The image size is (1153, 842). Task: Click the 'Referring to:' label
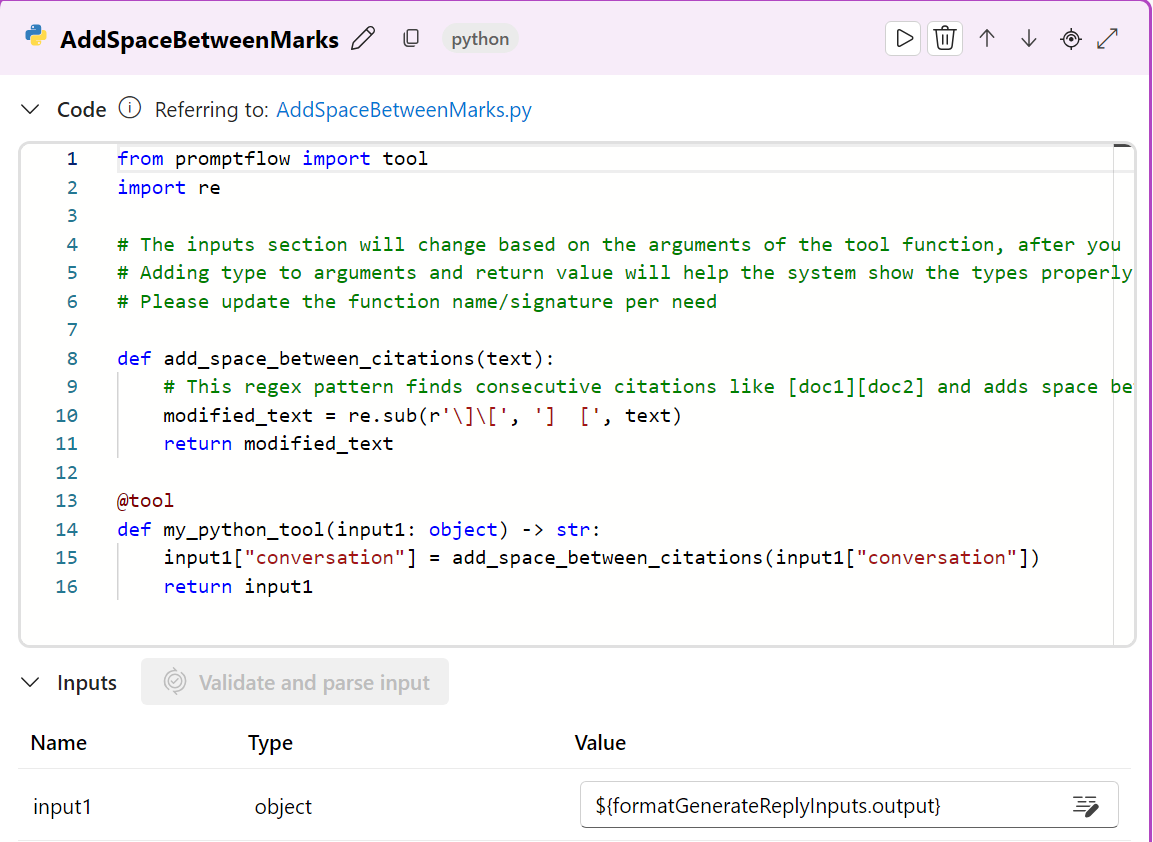[212, 110]
